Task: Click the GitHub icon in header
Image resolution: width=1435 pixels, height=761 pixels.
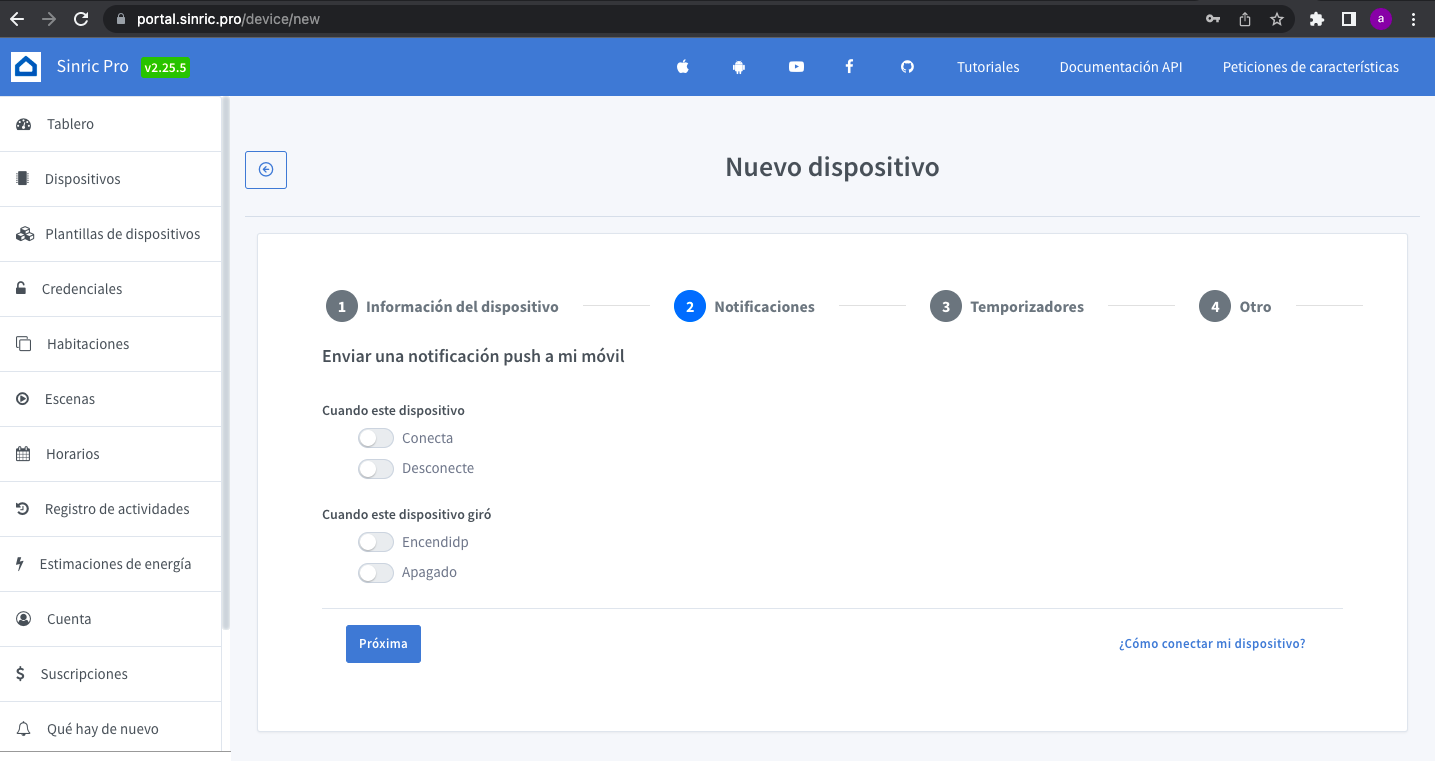Action: tap(907, 67)
